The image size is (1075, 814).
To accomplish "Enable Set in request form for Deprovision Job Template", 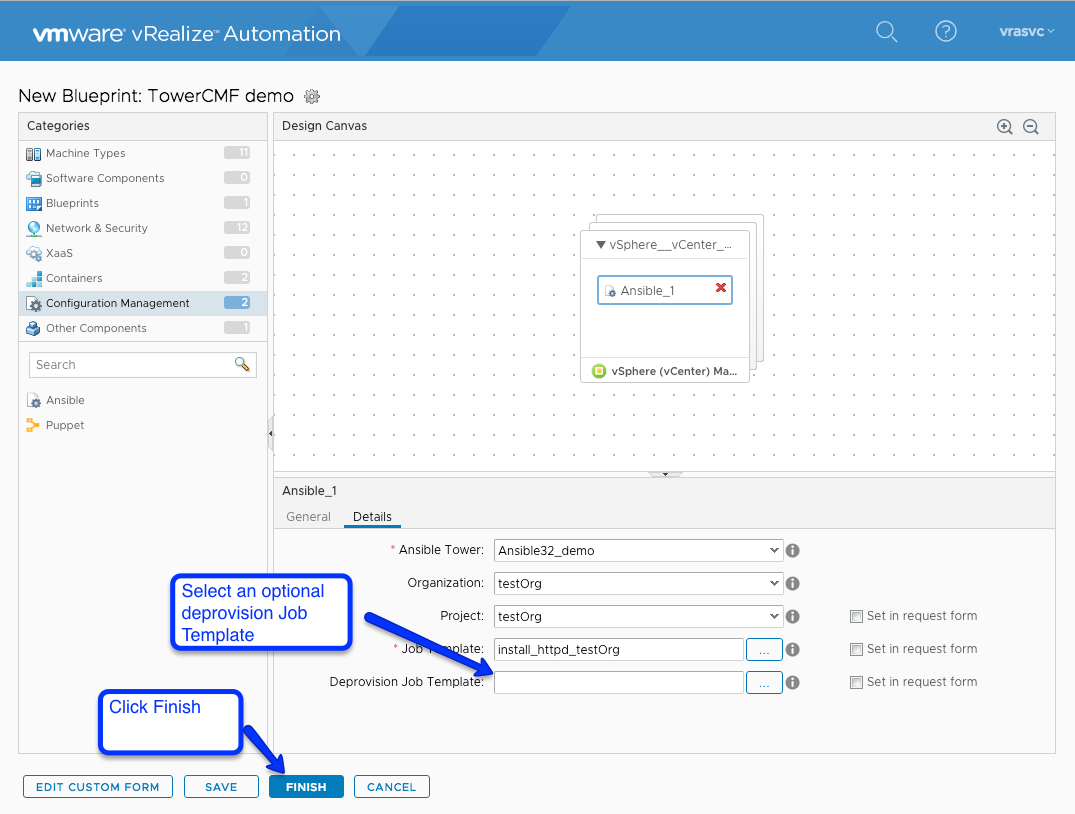I will 856,682.
